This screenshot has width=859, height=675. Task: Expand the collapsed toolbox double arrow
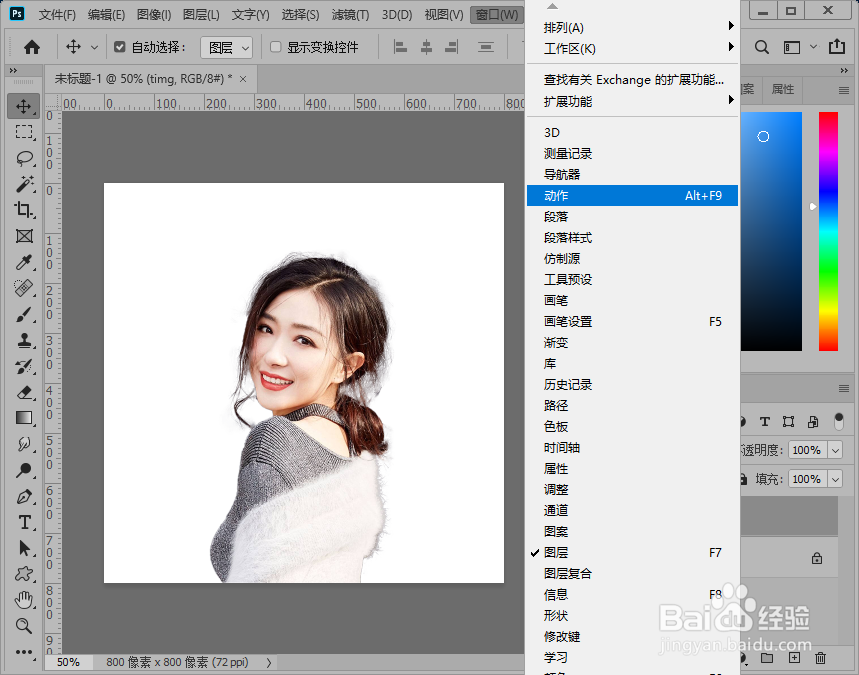coord(13,71)
